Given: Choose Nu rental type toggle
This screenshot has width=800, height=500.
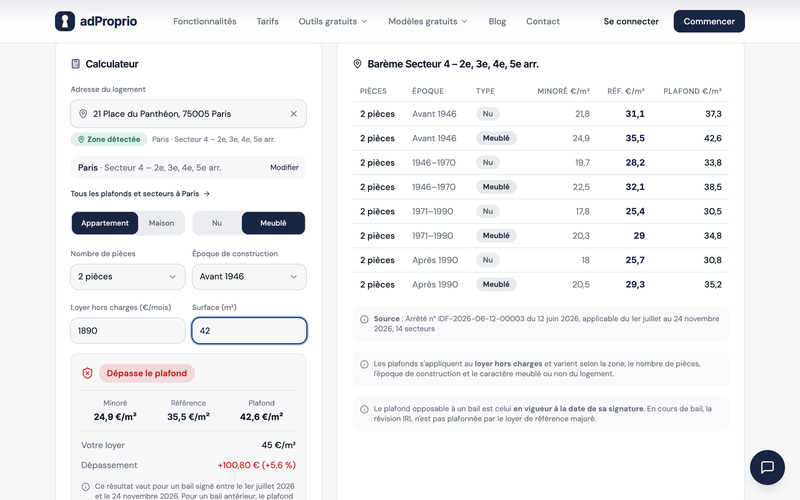Looking at the screenshot, I should pyautogui.click(x=217, y=223).
